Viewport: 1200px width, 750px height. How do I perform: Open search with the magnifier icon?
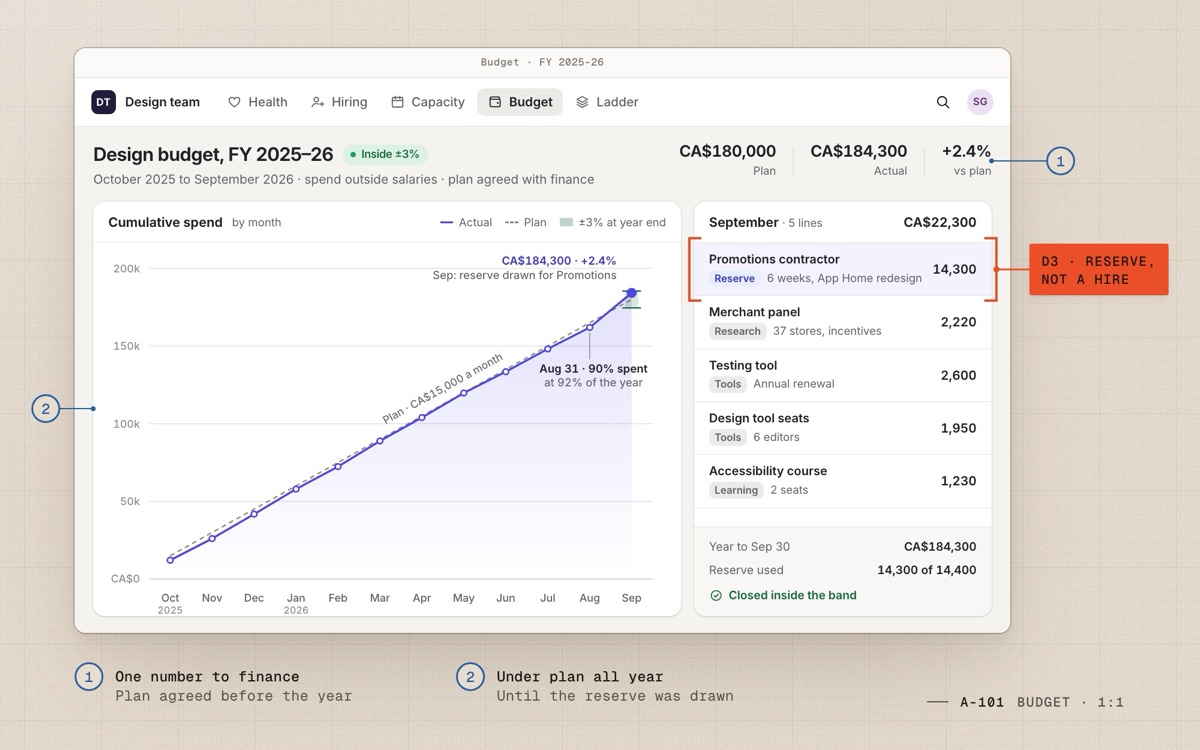click(x=943, y=102)
